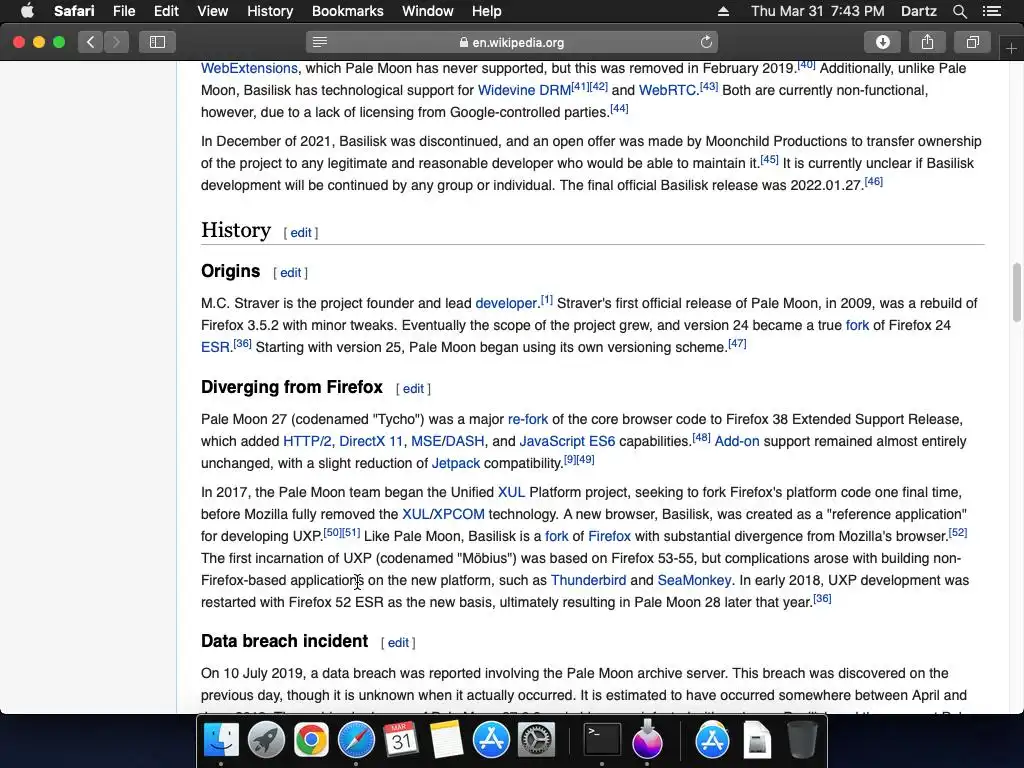This screenshot has height=768, width=1024.
Task: Follow the WebExtensions link
Action: click(249, 69)
